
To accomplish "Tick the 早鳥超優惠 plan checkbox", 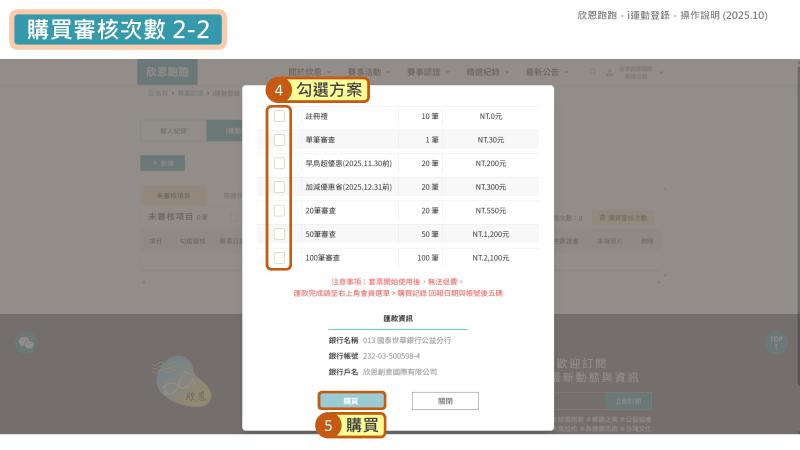I will pyautogui.click(x=279, y=163).
